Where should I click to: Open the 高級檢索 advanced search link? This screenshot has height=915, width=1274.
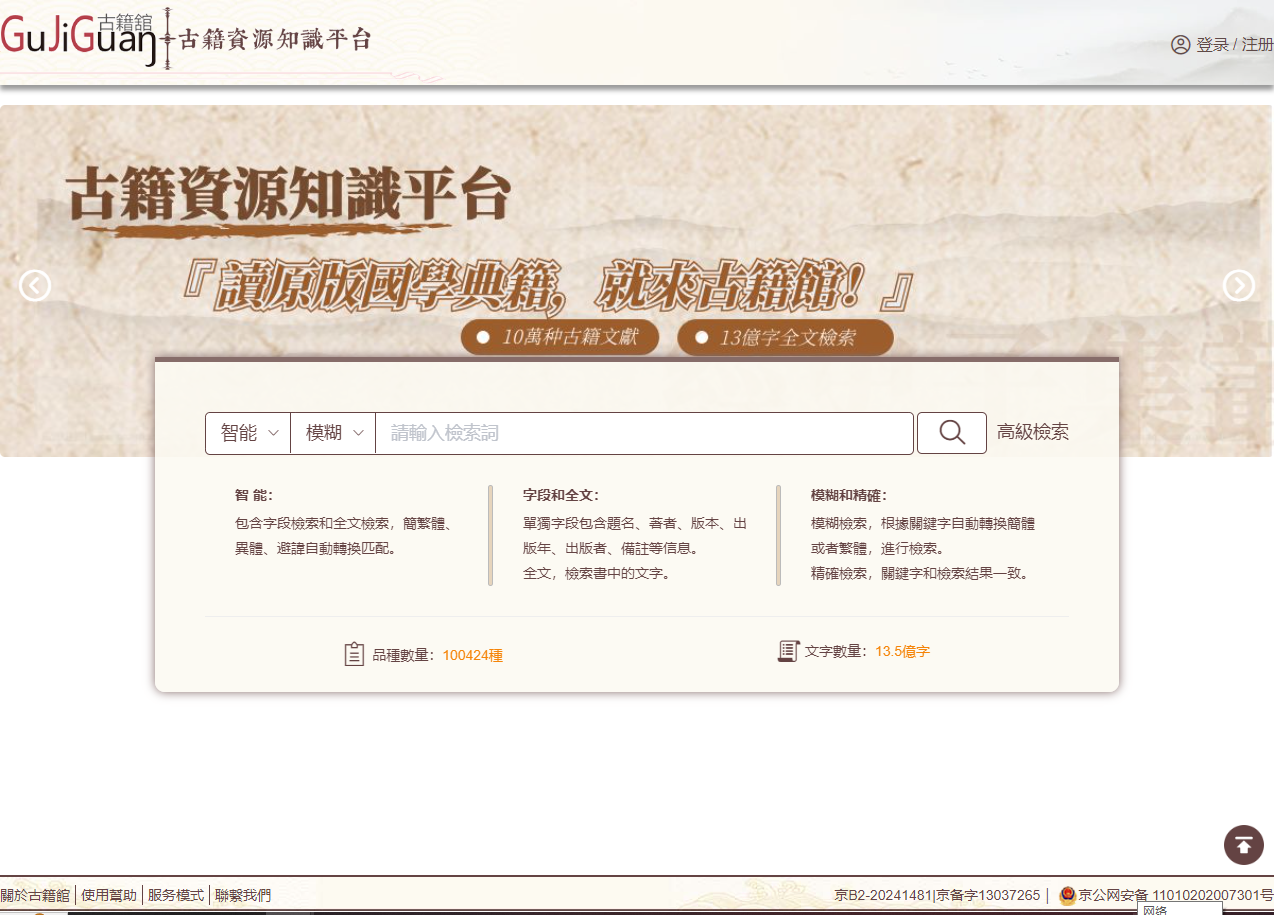pos(1032,432)
